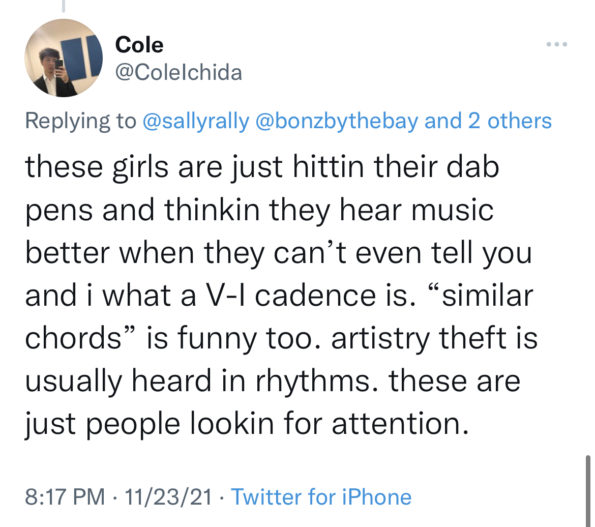The height and width of the screenshot is (527, 595).
Task: Click the "Replying to" label
Action: coord(80,121)
